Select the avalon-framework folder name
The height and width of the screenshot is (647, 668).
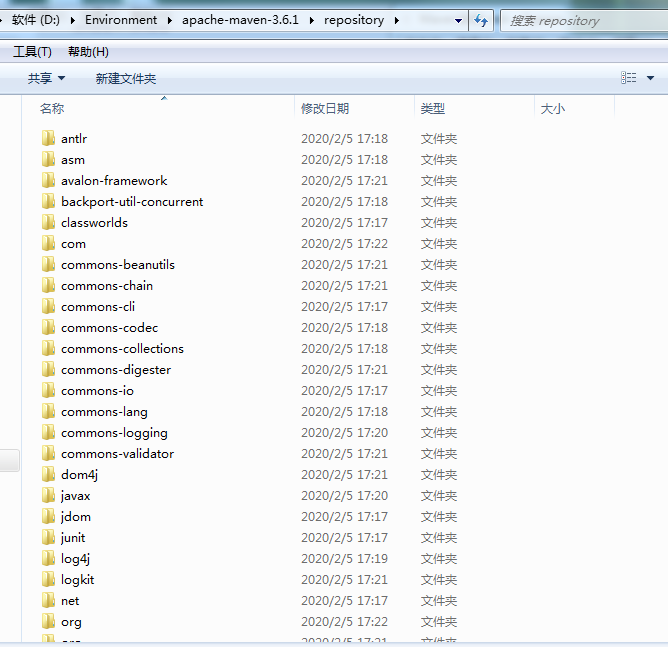[x=114, y=181]
